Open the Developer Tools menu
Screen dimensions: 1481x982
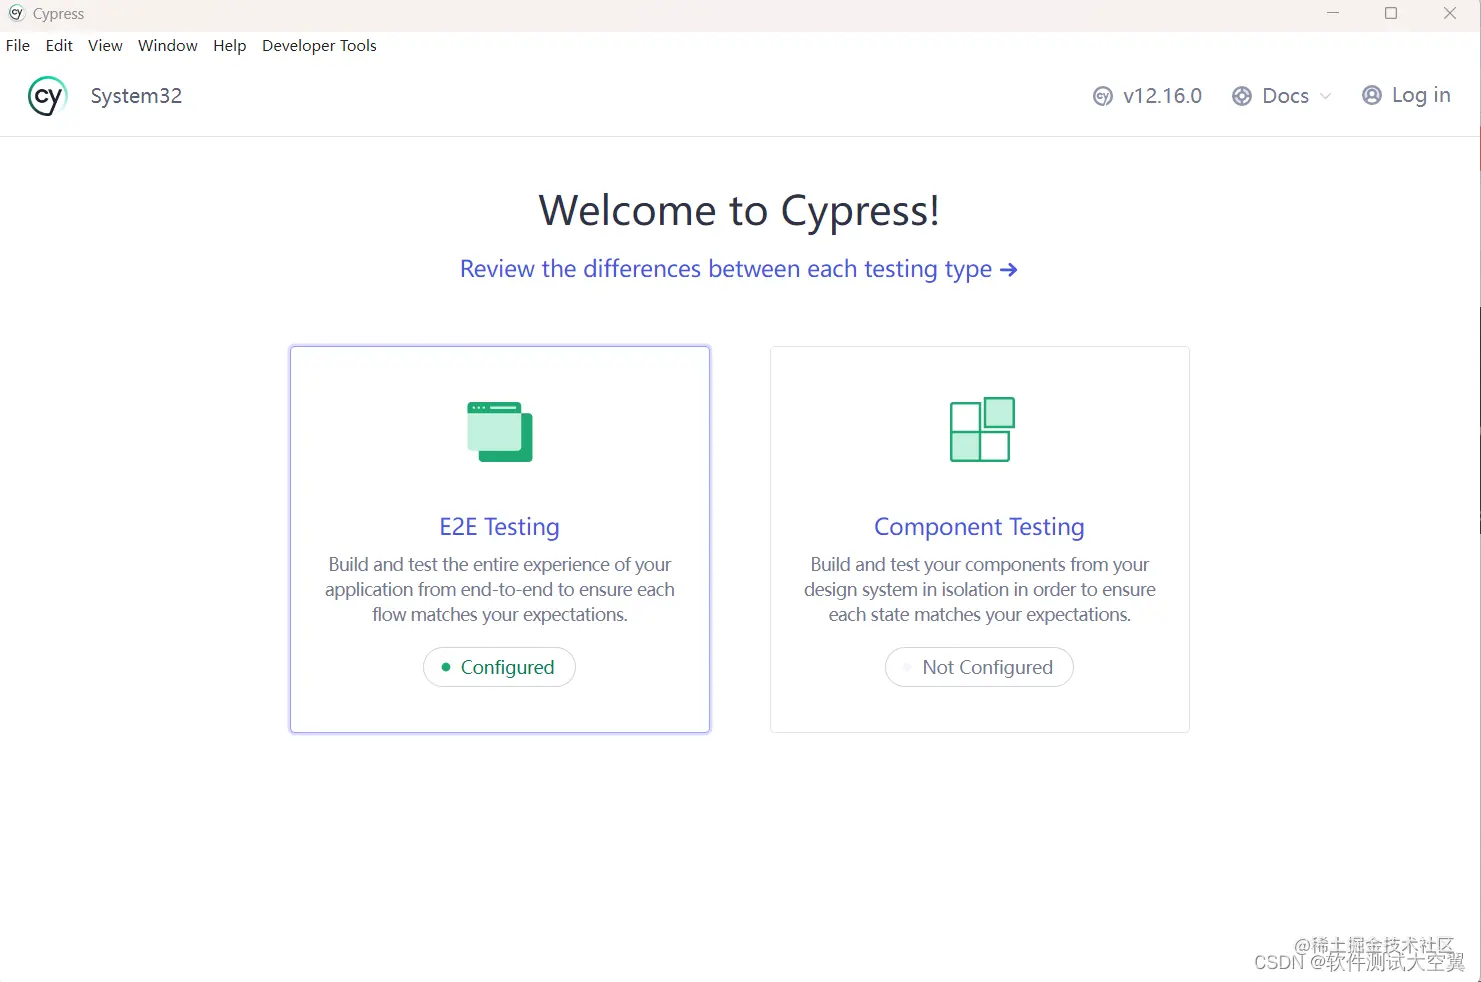coord(319,45)
